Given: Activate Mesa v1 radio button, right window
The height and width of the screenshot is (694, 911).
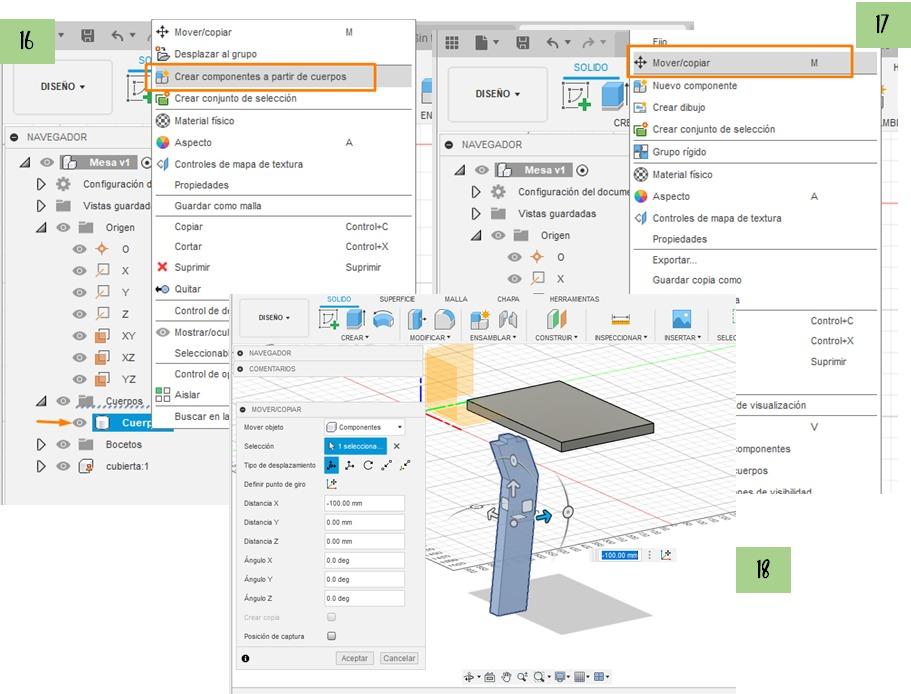Looking at the screenshot, I should [x=582, y=170].
